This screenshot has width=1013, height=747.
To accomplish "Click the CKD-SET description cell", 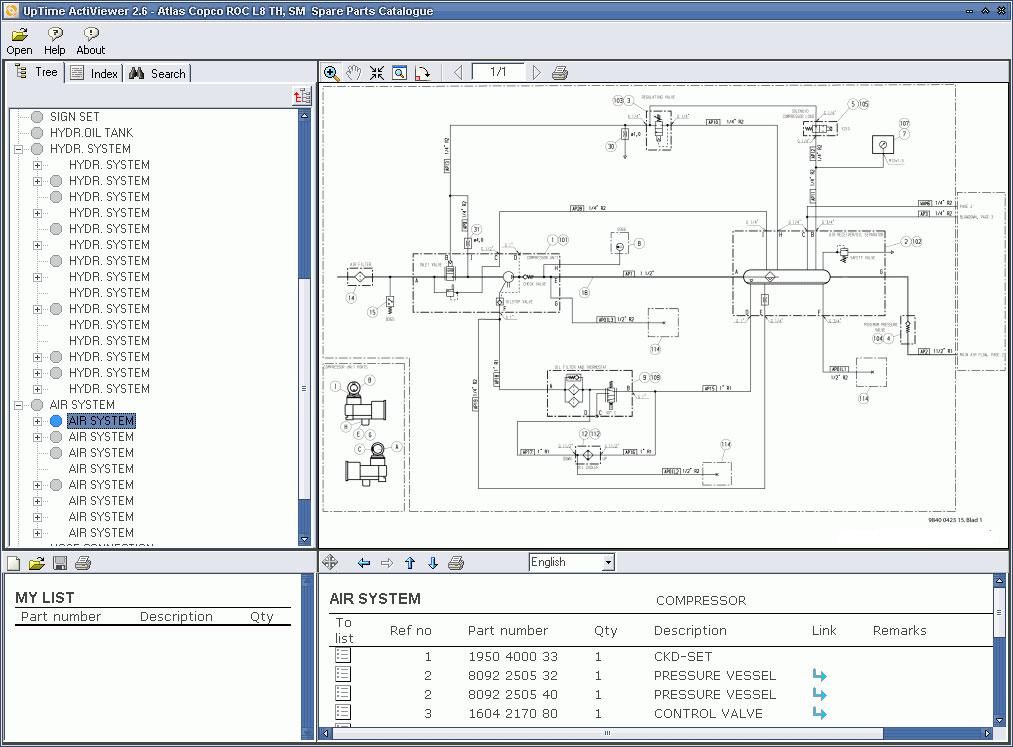I will [683, 657].
